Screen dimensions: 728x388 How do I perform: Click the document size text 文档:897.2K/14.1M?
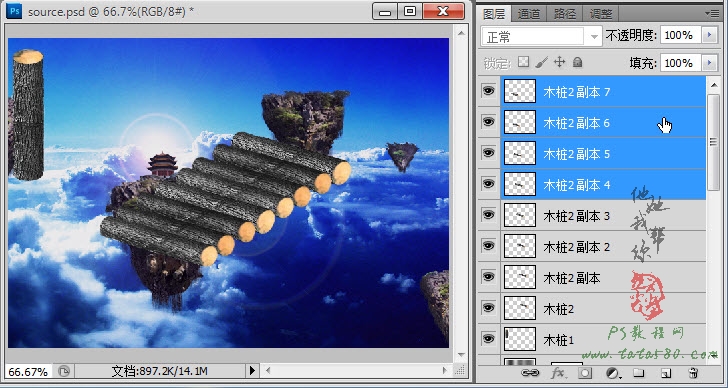click(x=160, y=371)
